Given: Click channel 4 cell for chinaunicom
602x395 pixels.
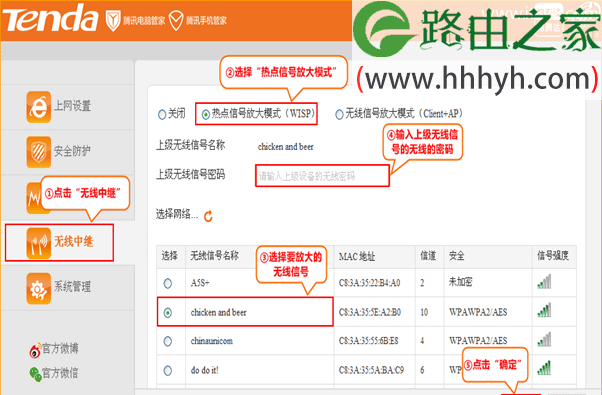Looking at the screenshot, I should (422, 340).
